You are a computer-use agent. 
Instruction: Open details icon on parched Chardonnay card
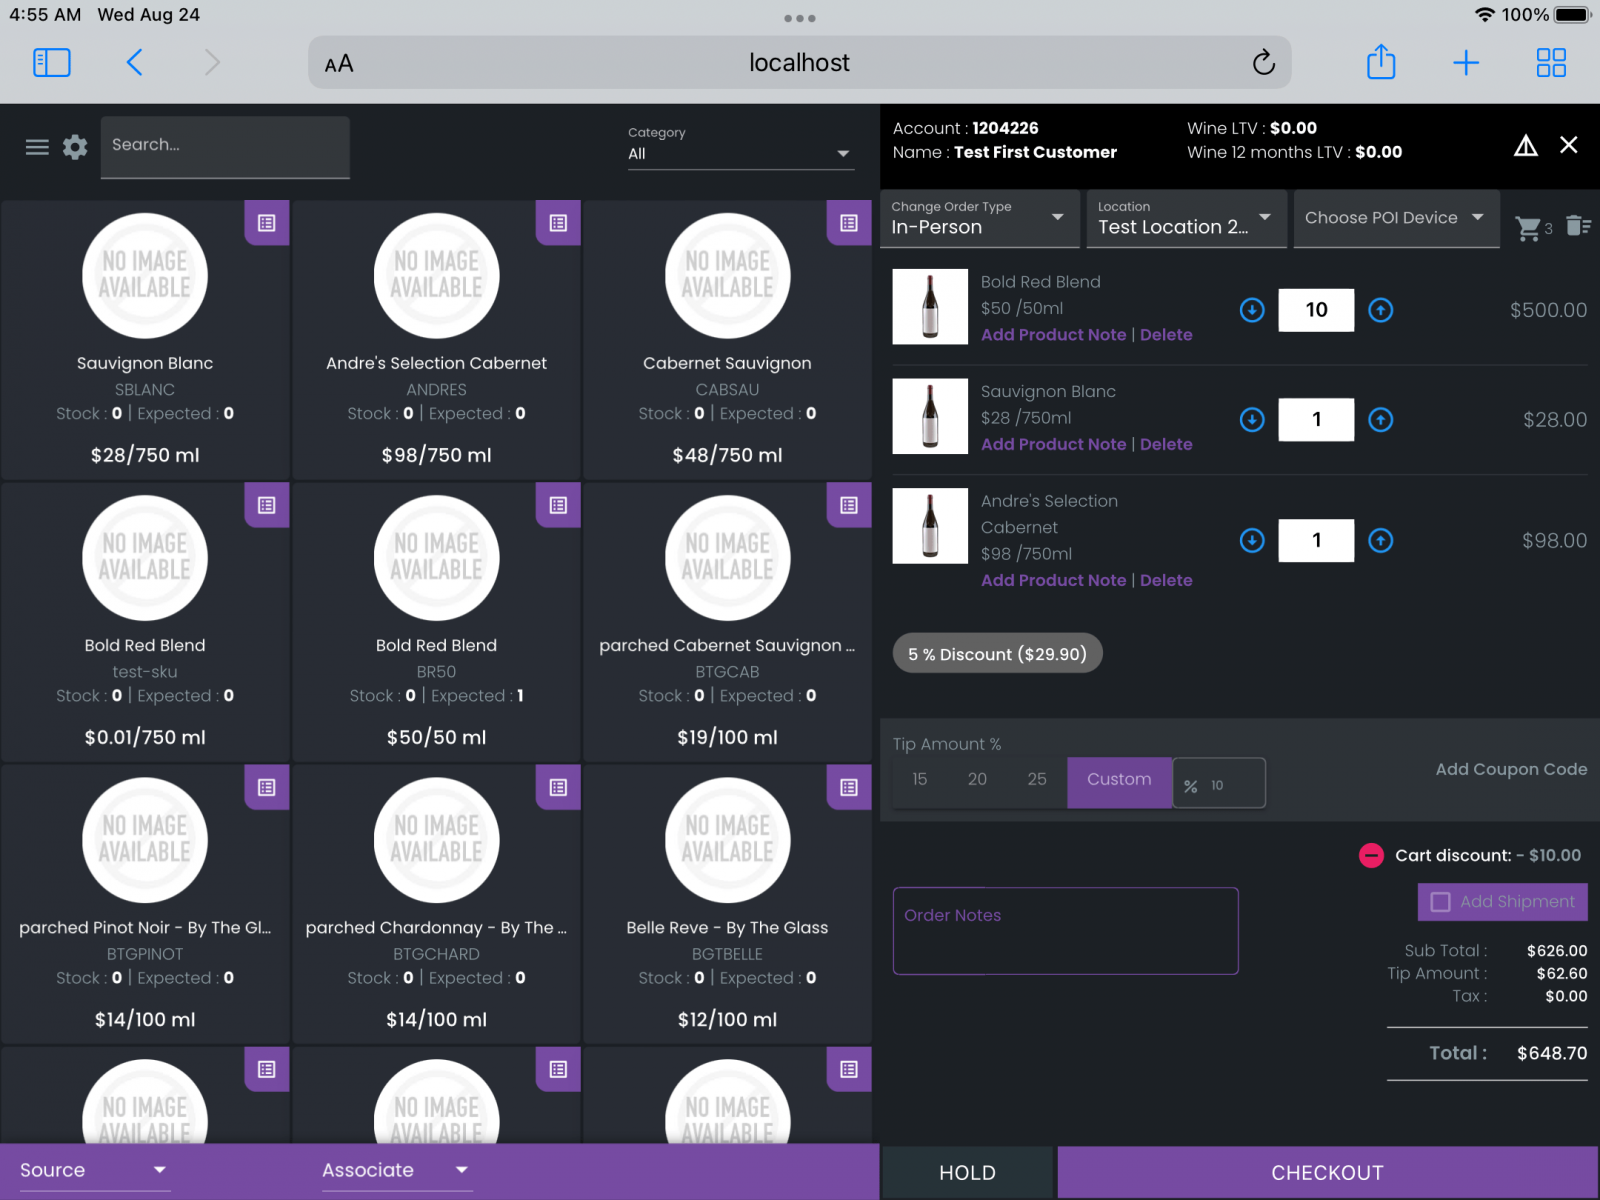558,787
